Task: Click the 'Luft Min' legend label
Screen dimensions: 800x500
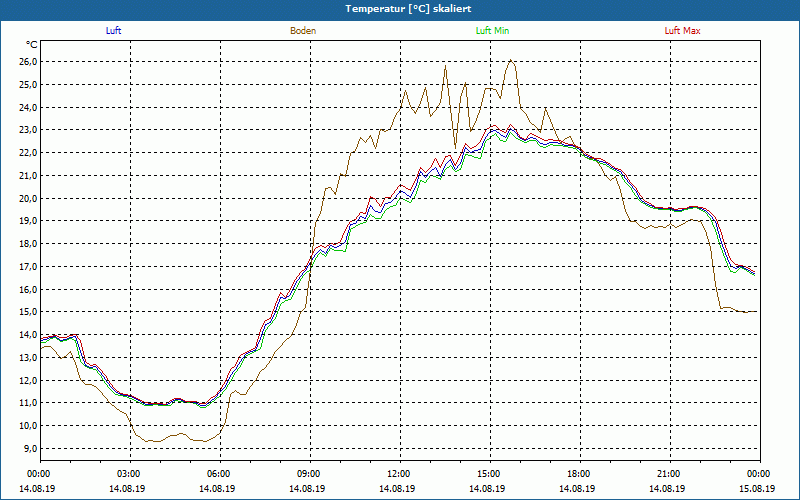Action: (x=492, y=31)
